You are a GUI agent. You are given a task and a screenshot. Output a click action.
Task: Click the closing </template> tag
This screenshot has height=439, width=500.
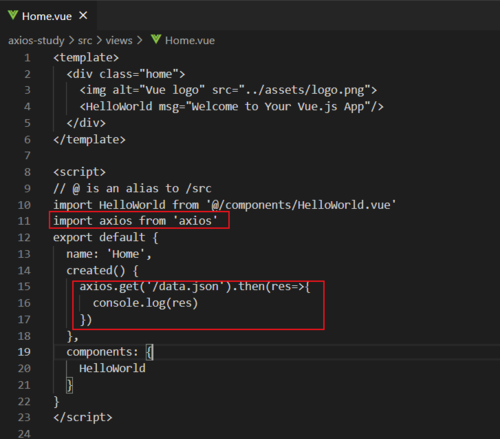point(89,139)
